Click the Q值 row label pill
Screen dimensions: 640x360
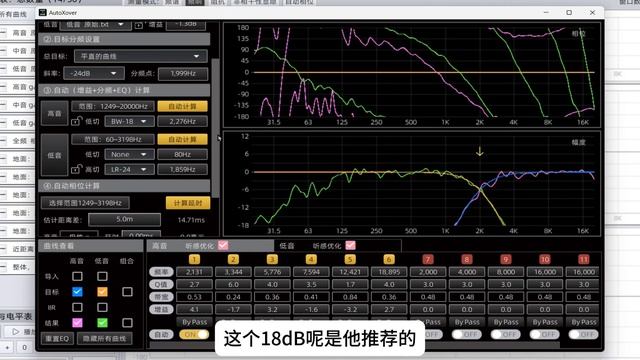(x=161, y=284)
